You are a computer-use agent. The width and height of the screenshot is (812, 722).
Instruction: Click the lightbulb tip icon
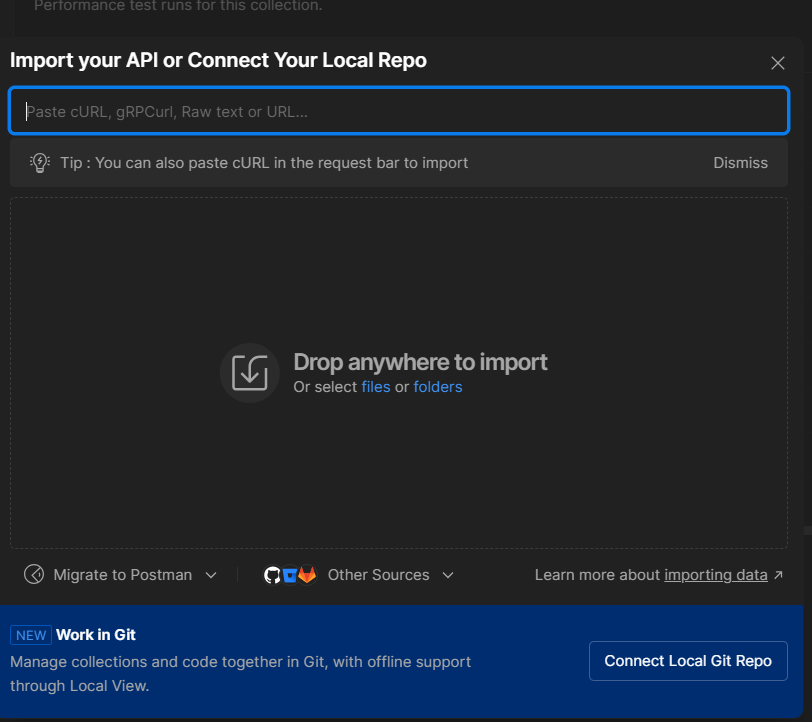(40, 163)
